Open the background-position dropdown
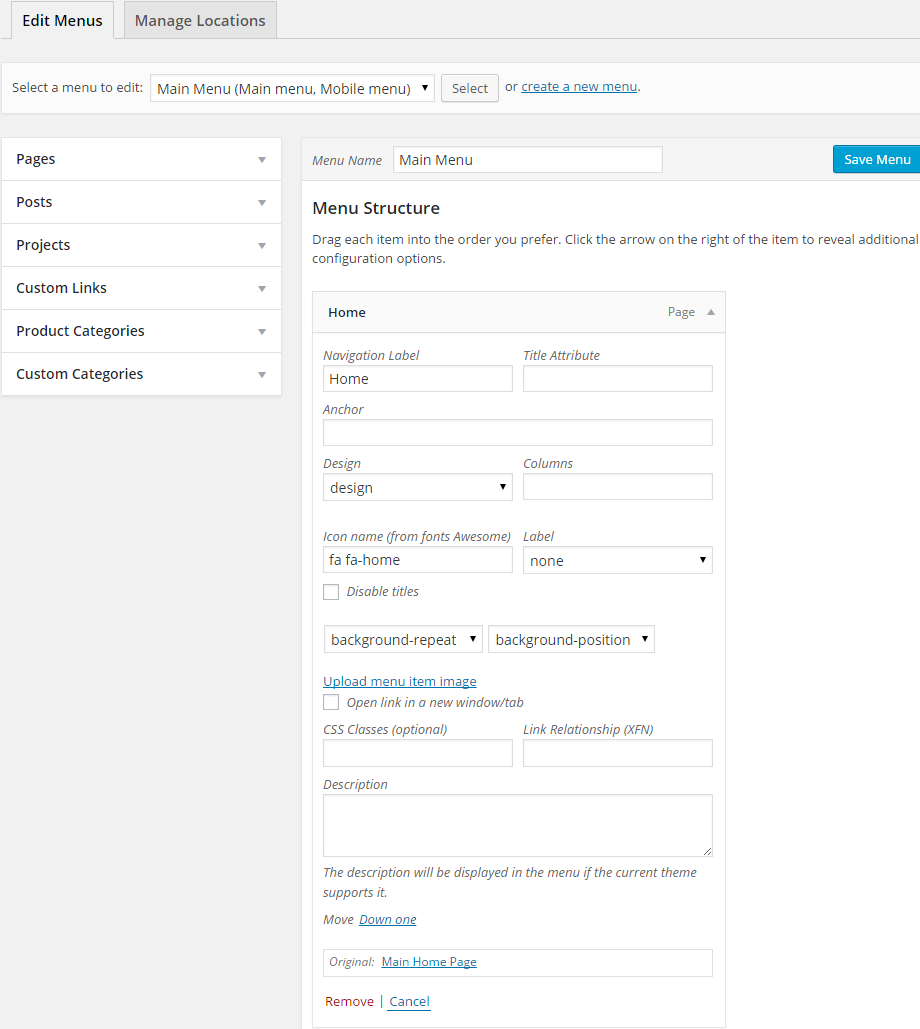 [571, 640]
